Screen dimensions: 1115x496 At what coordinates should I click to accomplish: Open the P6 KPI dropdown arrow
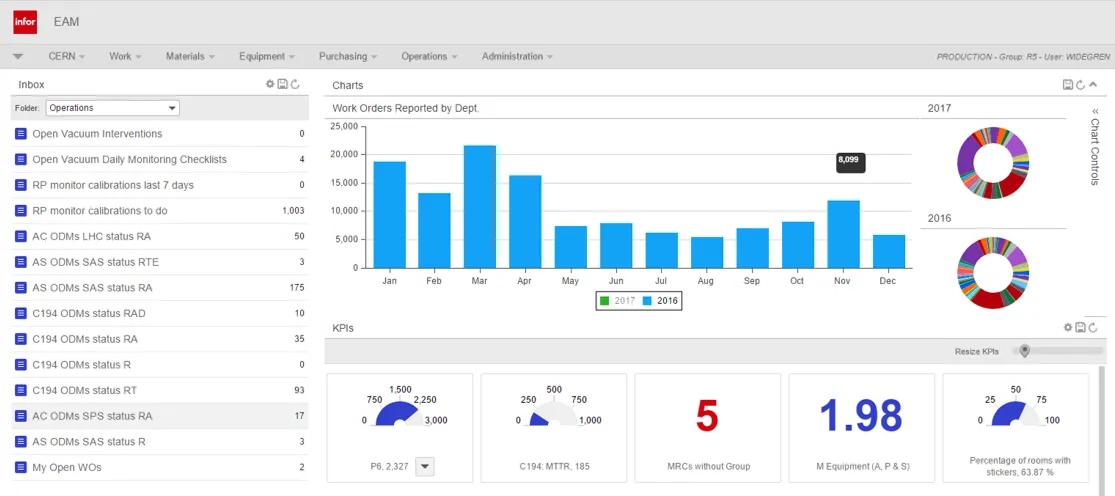coord(425,466)
